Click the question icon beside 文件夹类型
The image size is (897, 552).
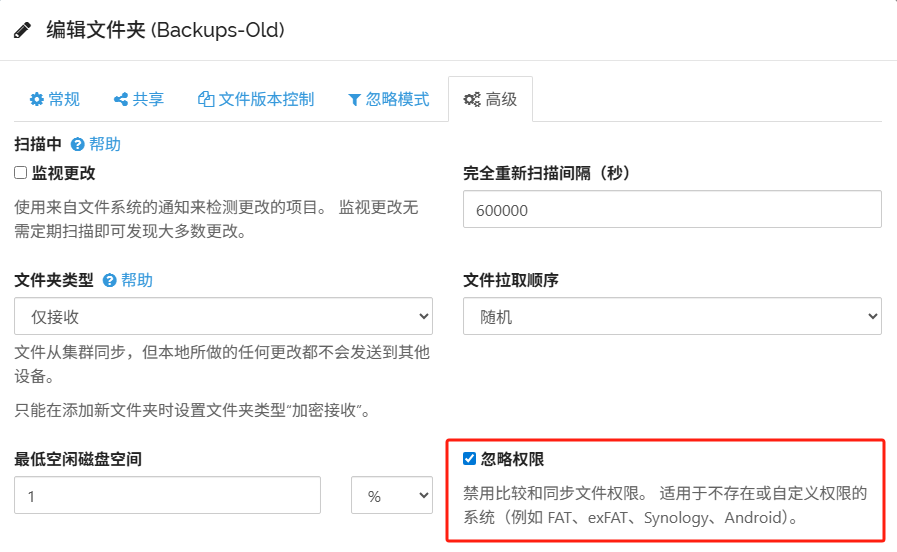pyautogui.click(x=110, y=281)
